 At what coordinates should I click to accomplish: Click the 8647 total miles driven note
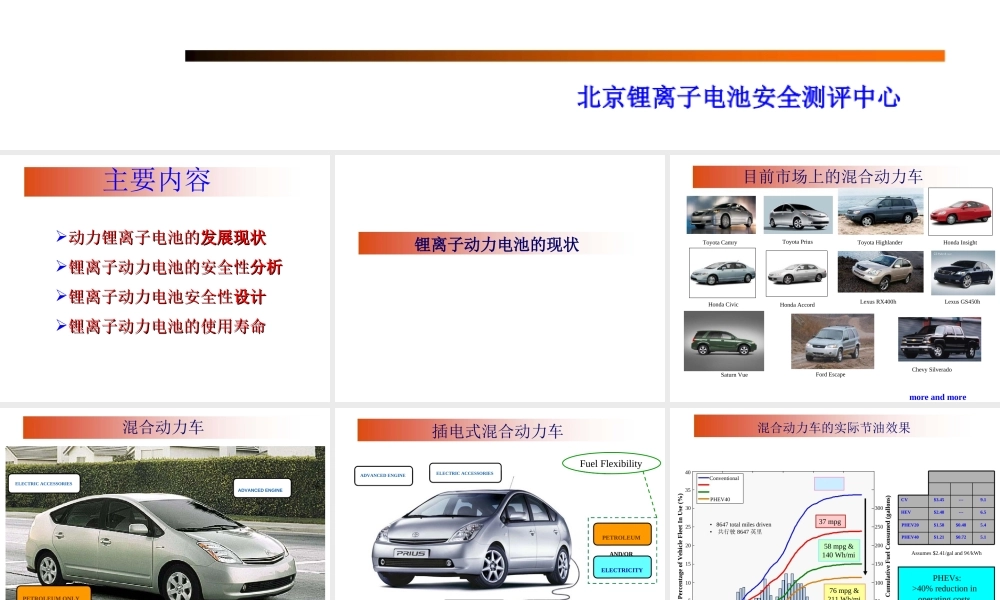tap(740, 524)
